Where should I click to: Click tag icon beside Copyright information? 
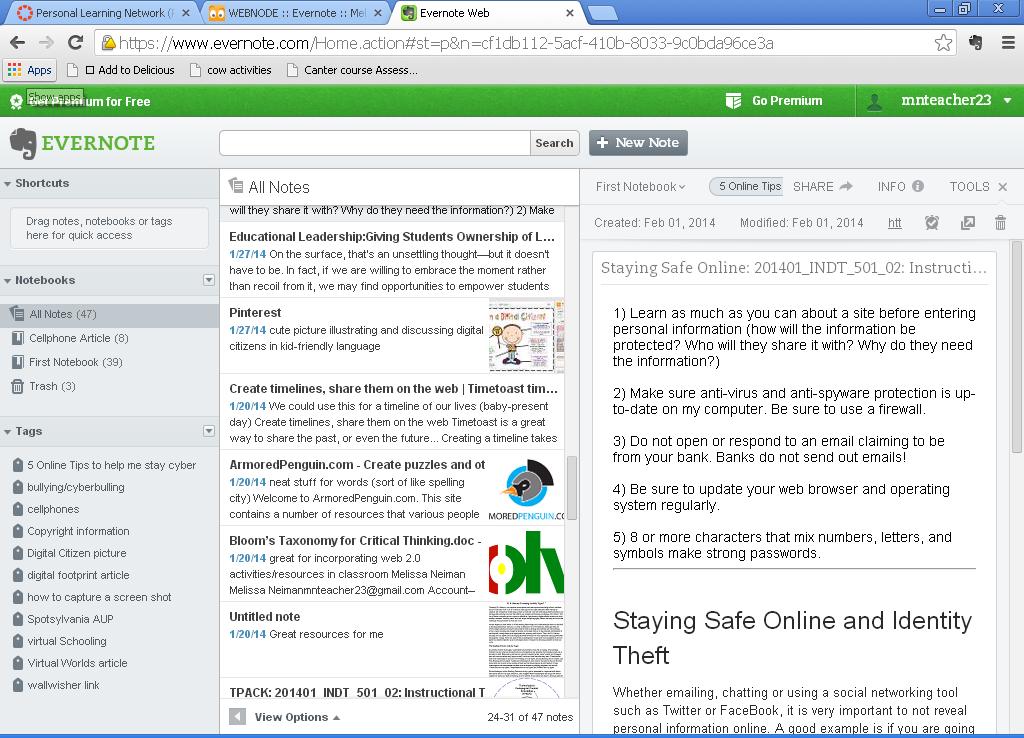18,531
